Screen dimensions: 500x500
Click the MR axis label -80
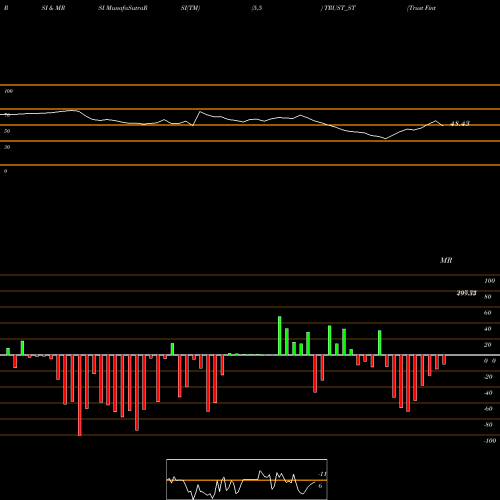(488, 425)
